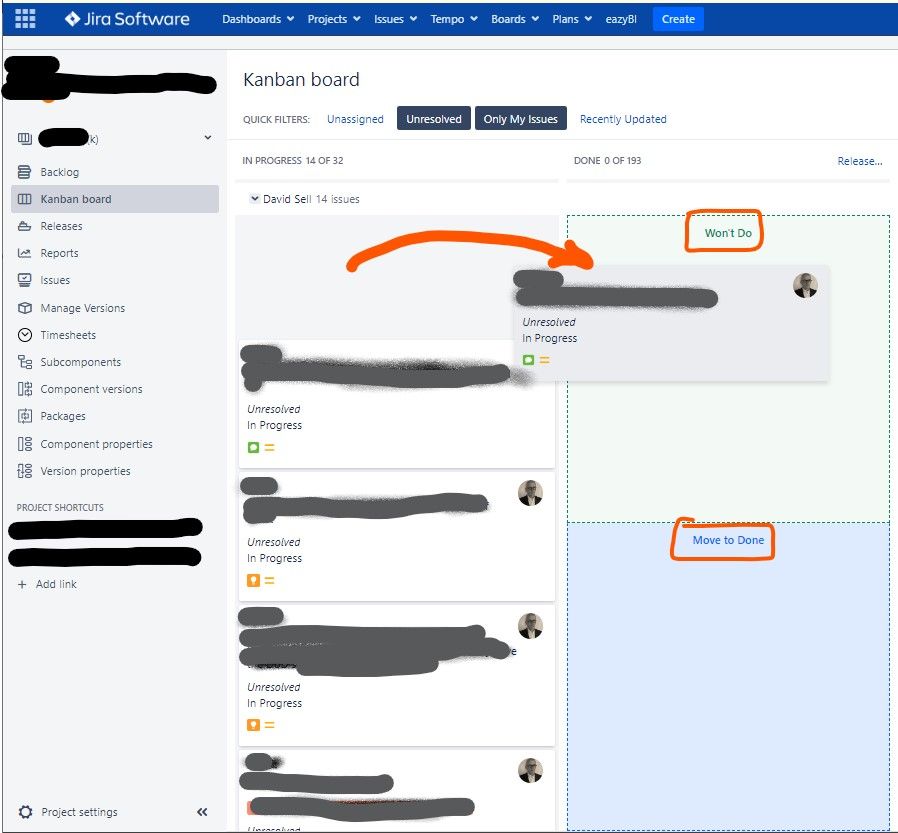Open Component properties

96,444
